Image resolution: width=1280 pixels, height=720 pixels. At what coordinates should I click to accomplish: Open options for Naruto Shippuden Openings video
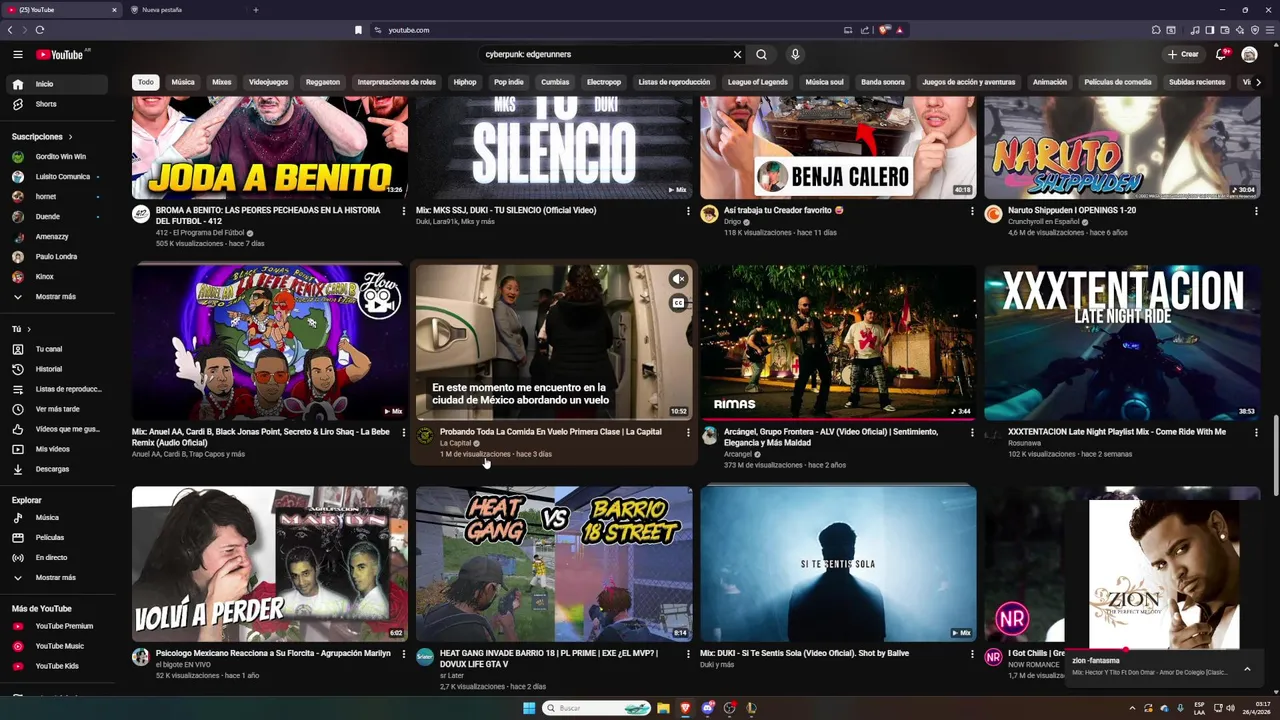[1256, 211]
